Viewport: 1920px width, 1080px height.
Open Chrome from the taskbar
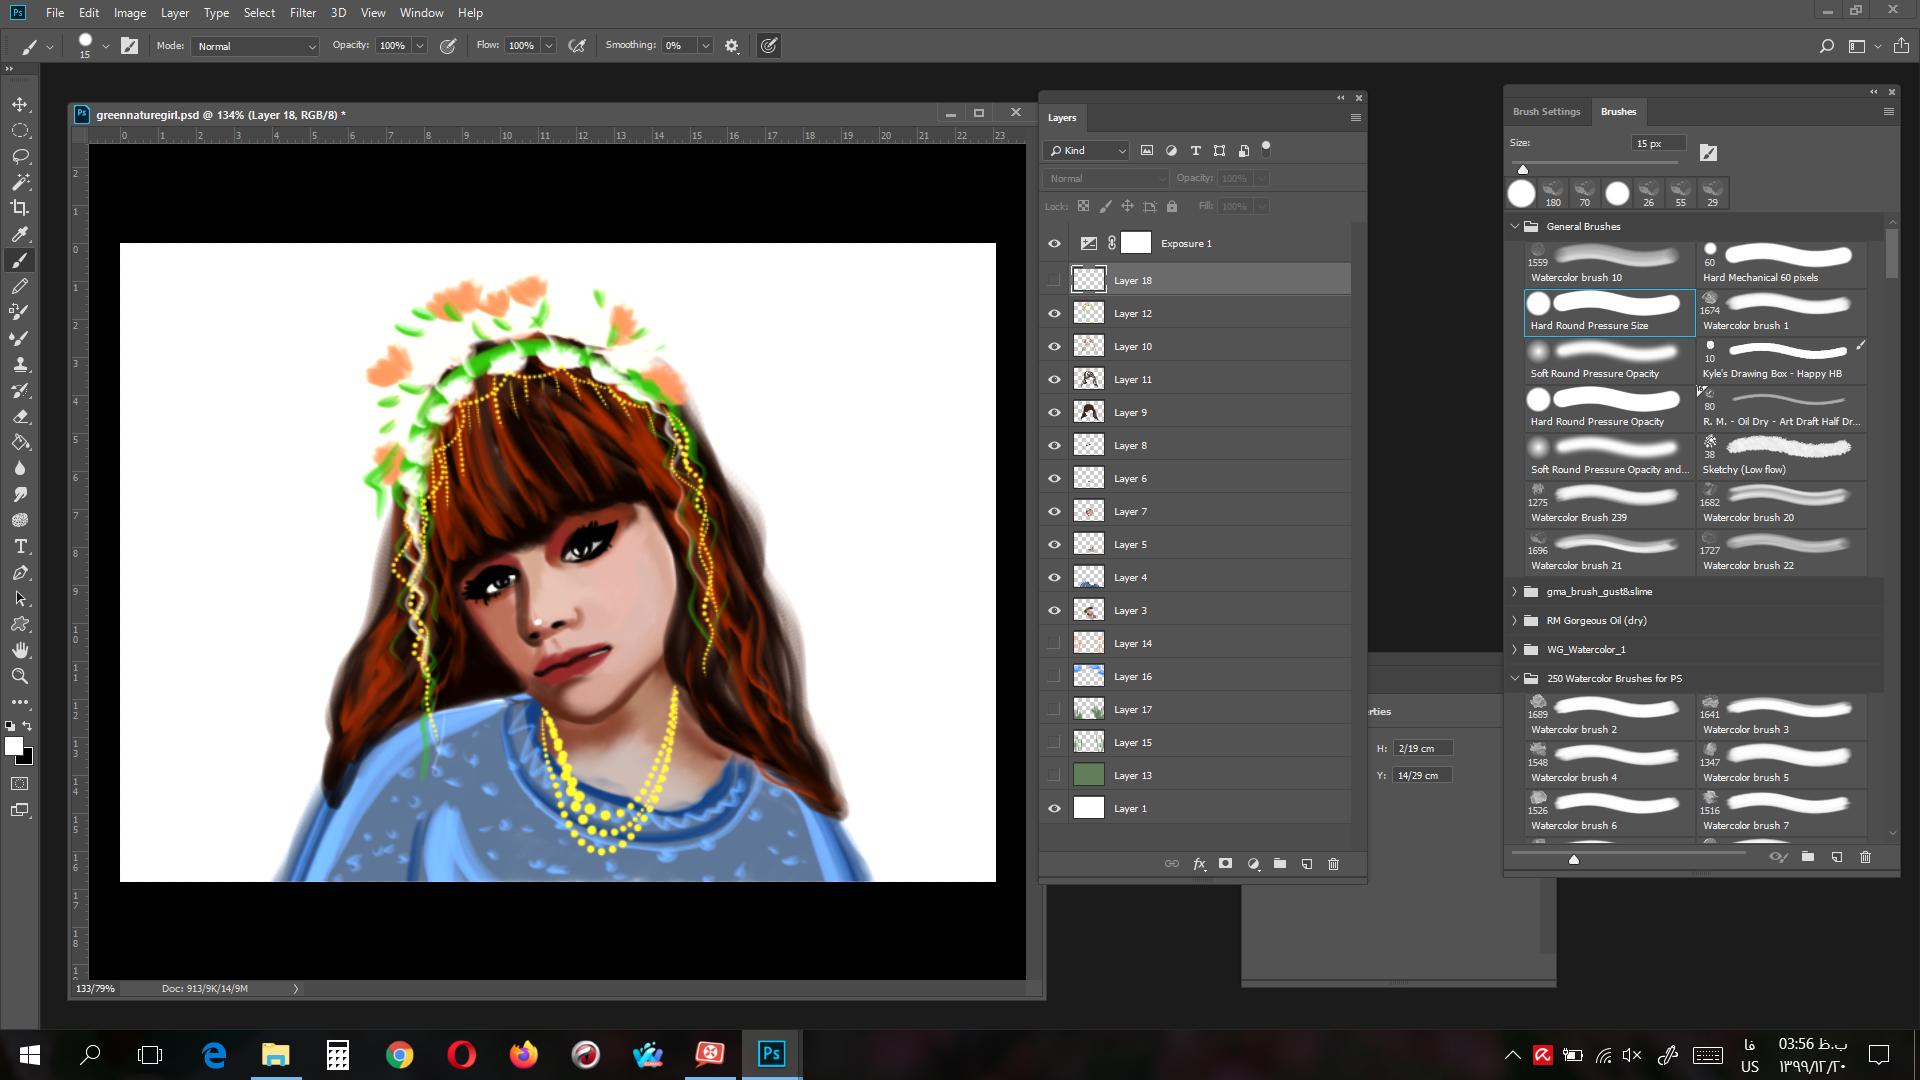(399, 1055)
